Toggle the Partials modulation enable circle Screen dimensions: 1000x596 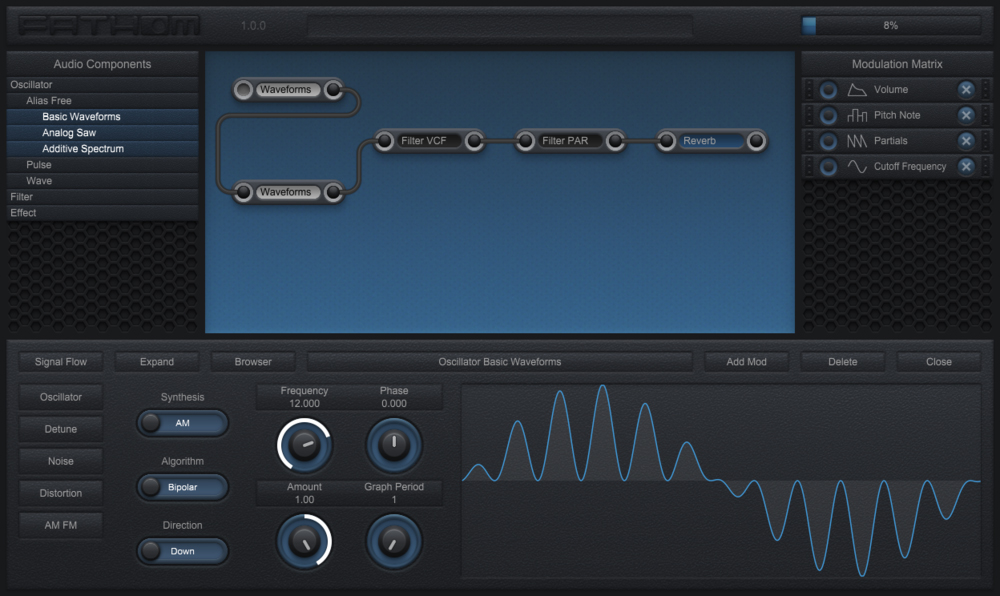(828, 141)
